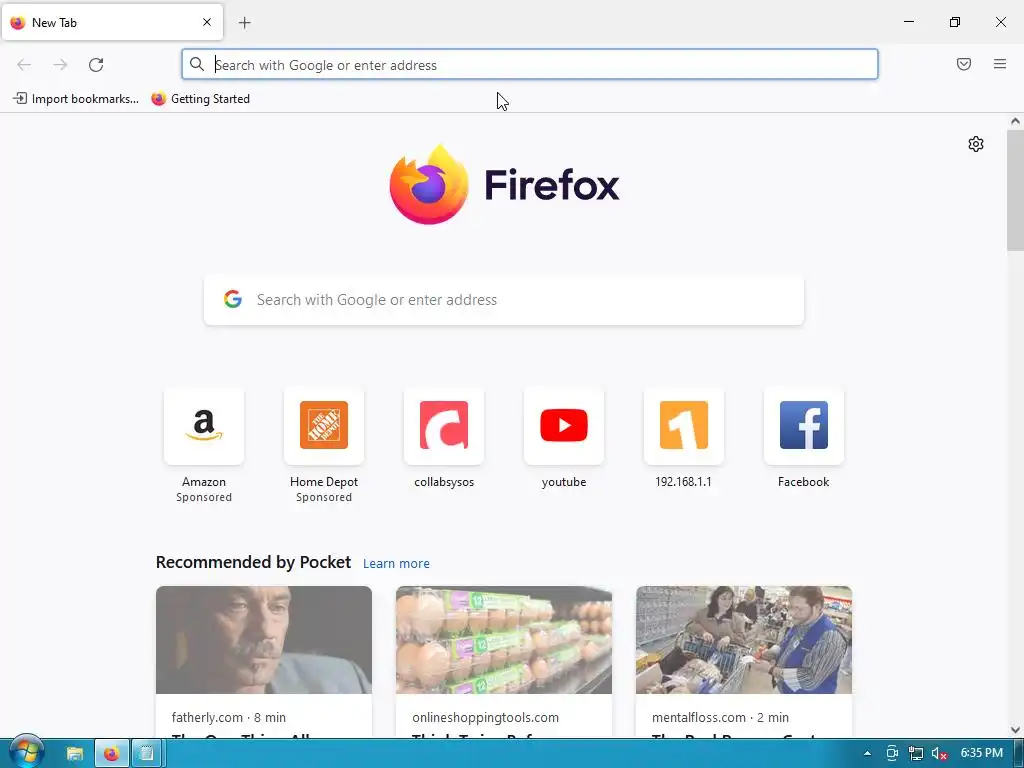Image resolution: width=1024 pixels, height=768 pixels.
Task: Open the notepad taskbar app
Action: pos(147,754)
